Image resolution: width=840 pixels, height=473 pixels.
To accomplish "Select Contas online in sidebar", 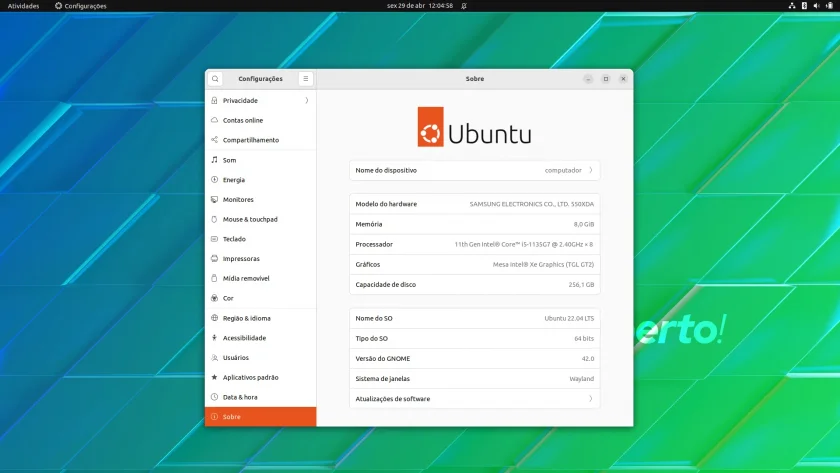I will [260, 120].
